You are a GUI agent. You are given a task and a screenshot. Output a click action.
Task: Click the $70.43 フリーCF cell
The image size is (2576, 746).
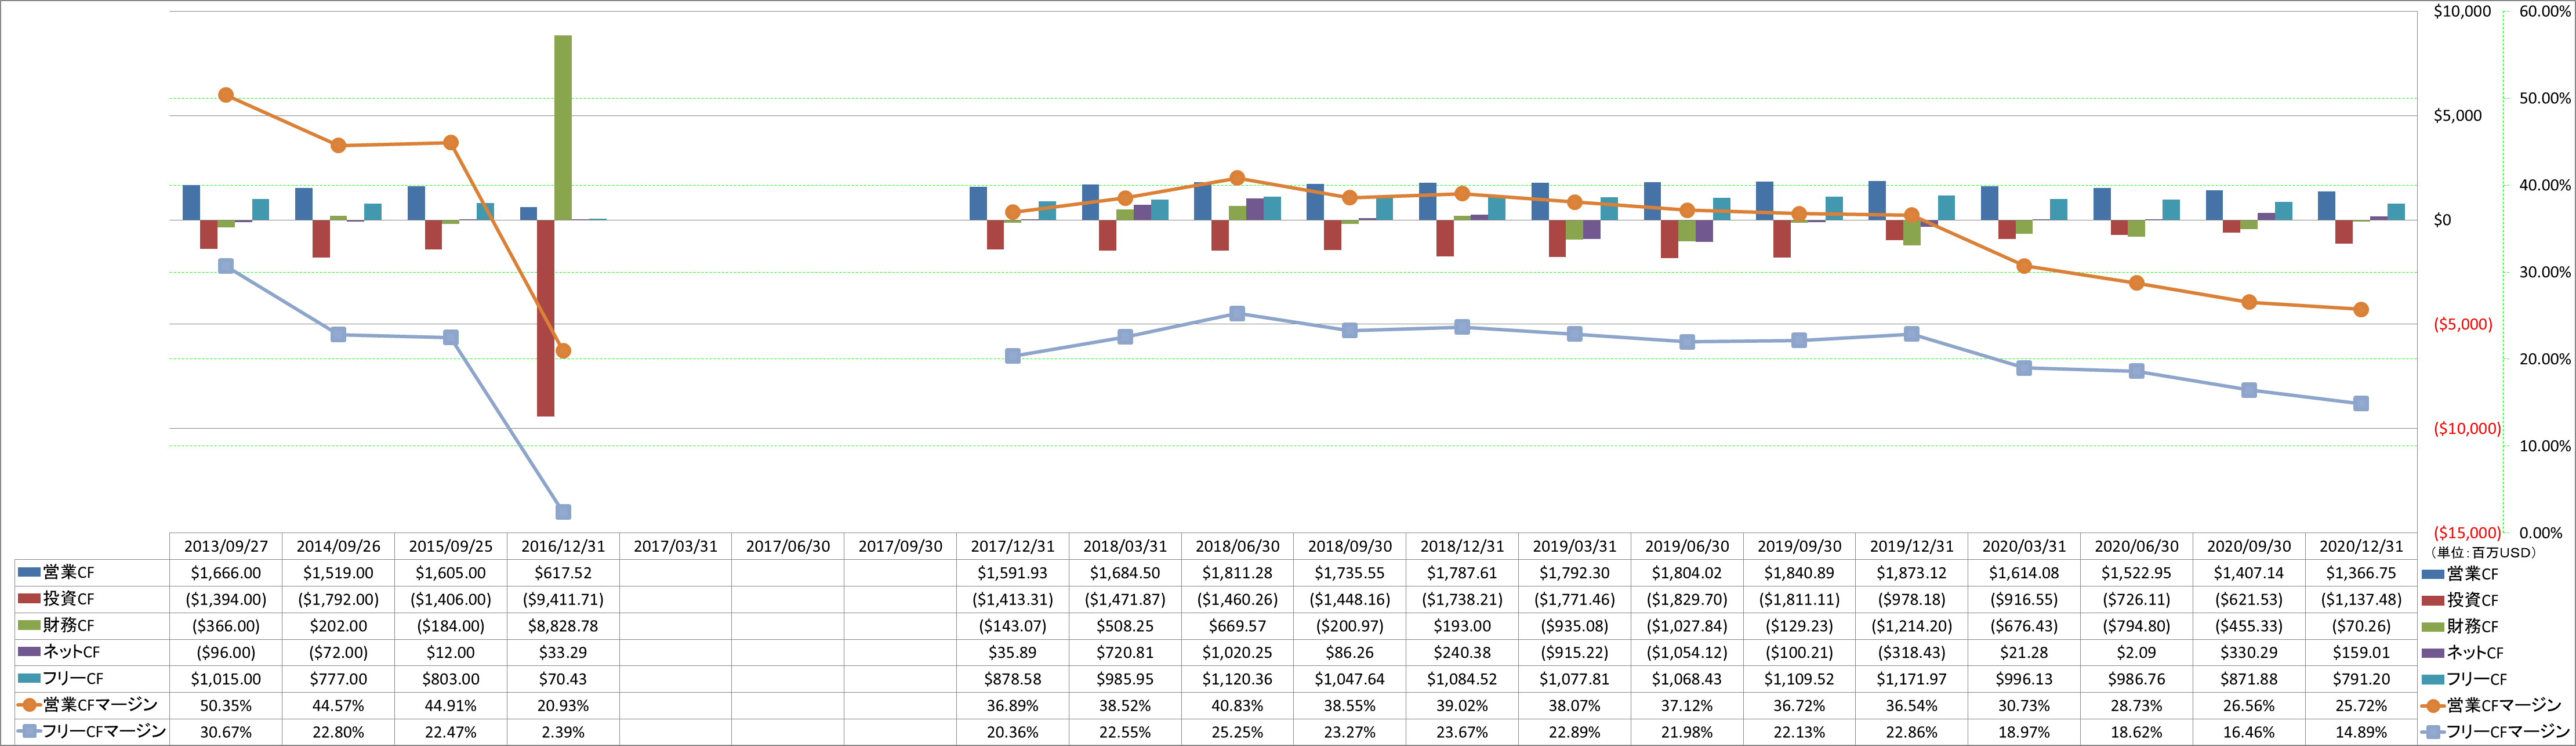(563, 679)
